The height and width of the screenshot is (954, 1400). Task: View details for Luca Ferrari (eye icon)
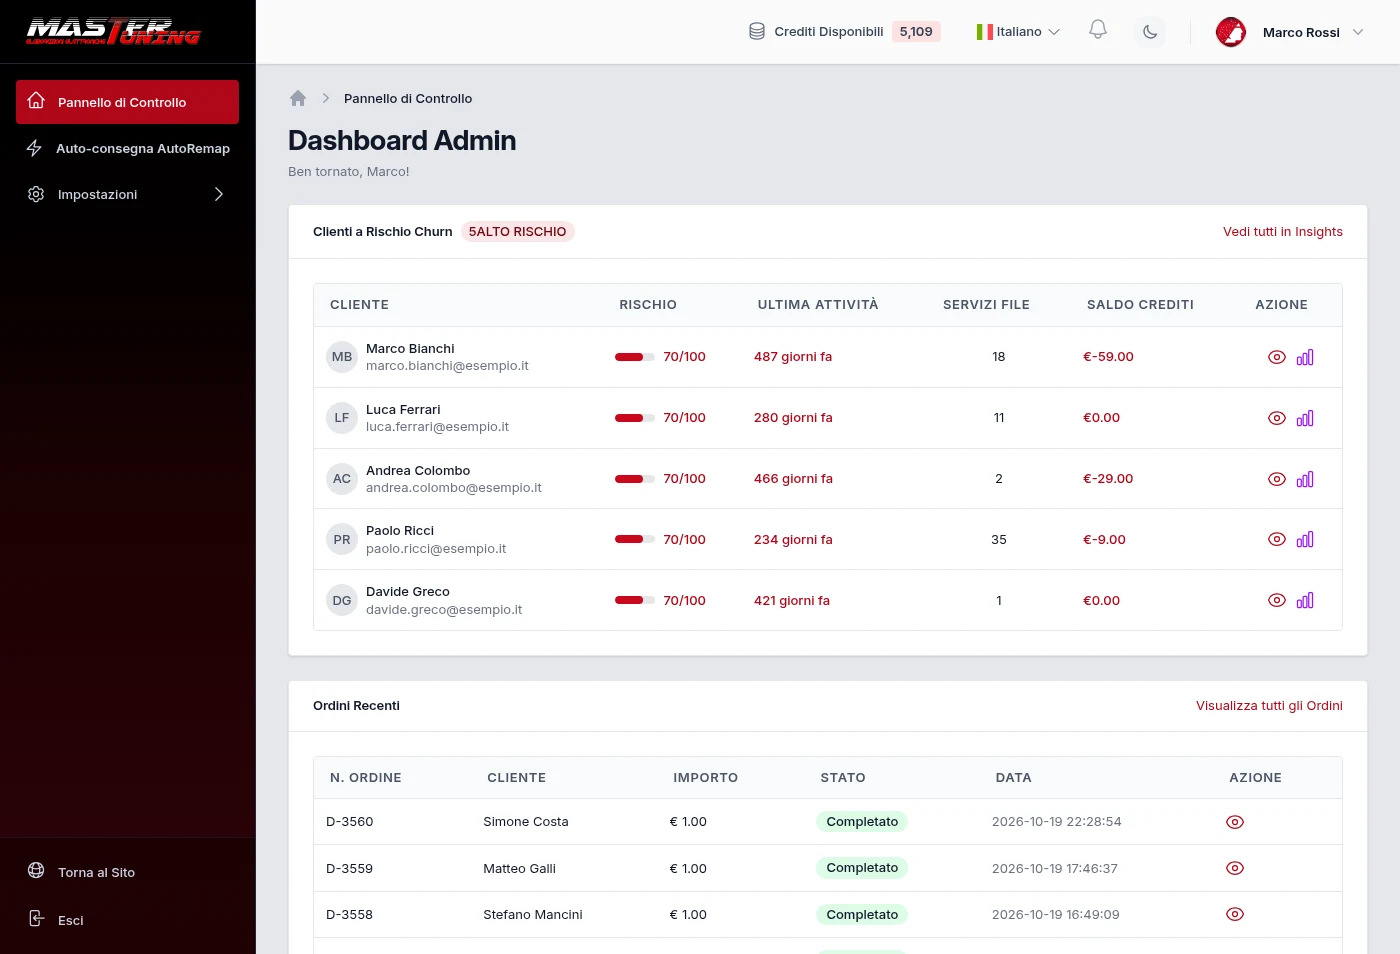(1277, 418)
